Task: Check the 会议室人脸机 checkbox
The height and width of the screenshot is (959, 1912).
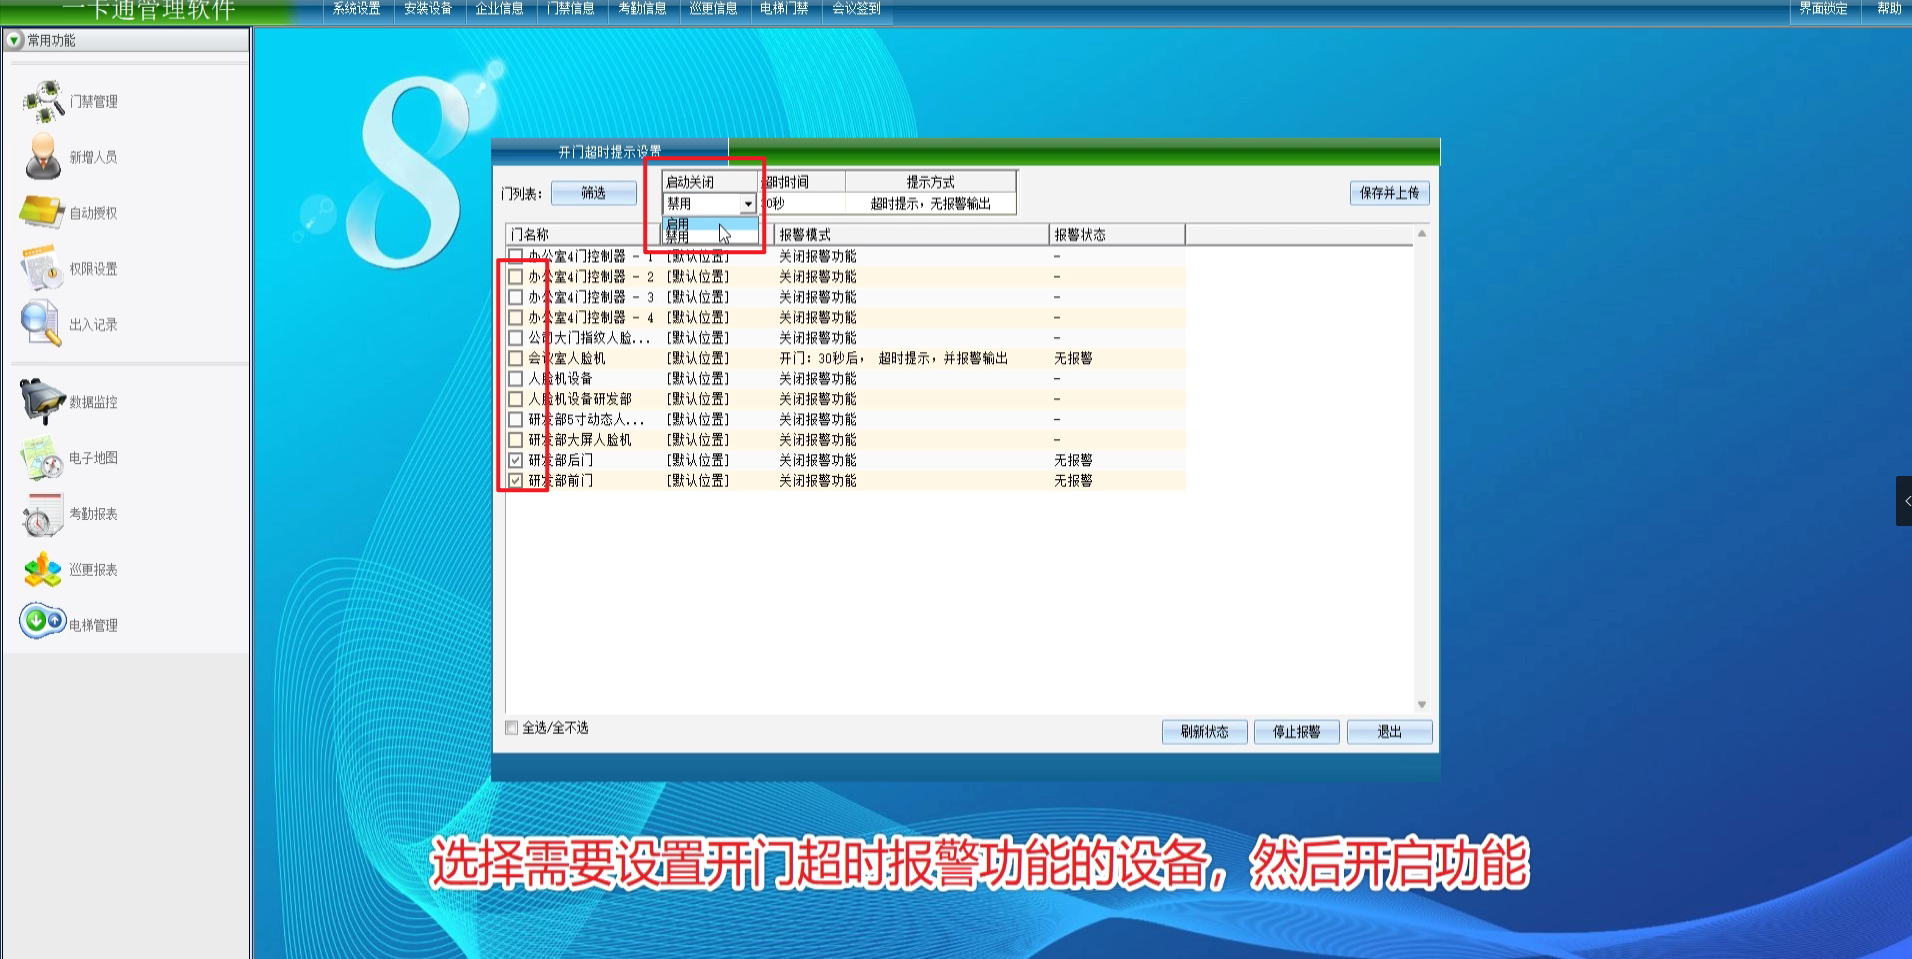Action: coord(515,358)
